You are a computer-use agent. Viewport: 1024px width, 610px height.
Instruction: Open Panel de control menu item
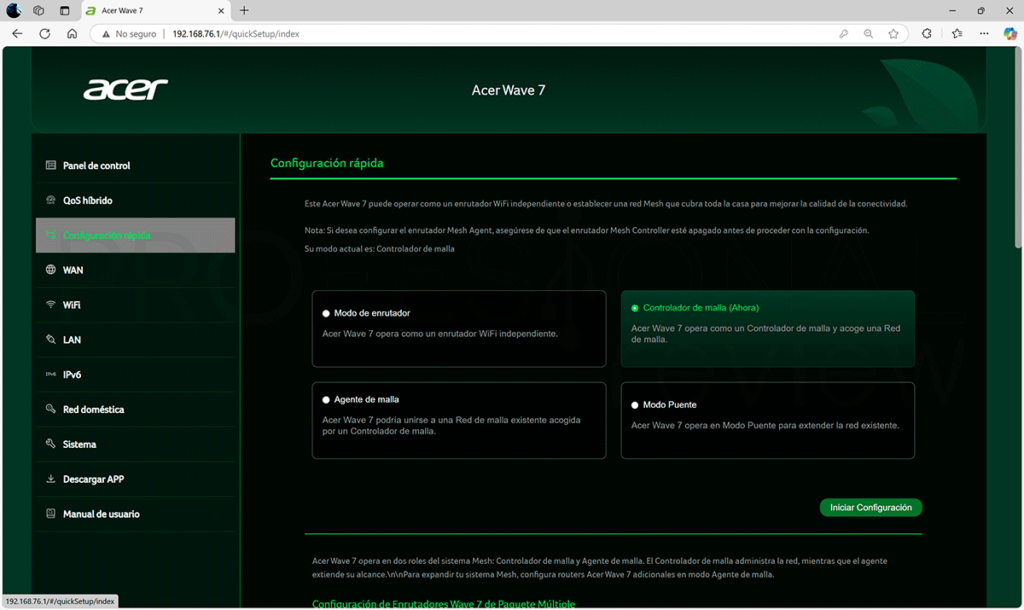(135, 165)
